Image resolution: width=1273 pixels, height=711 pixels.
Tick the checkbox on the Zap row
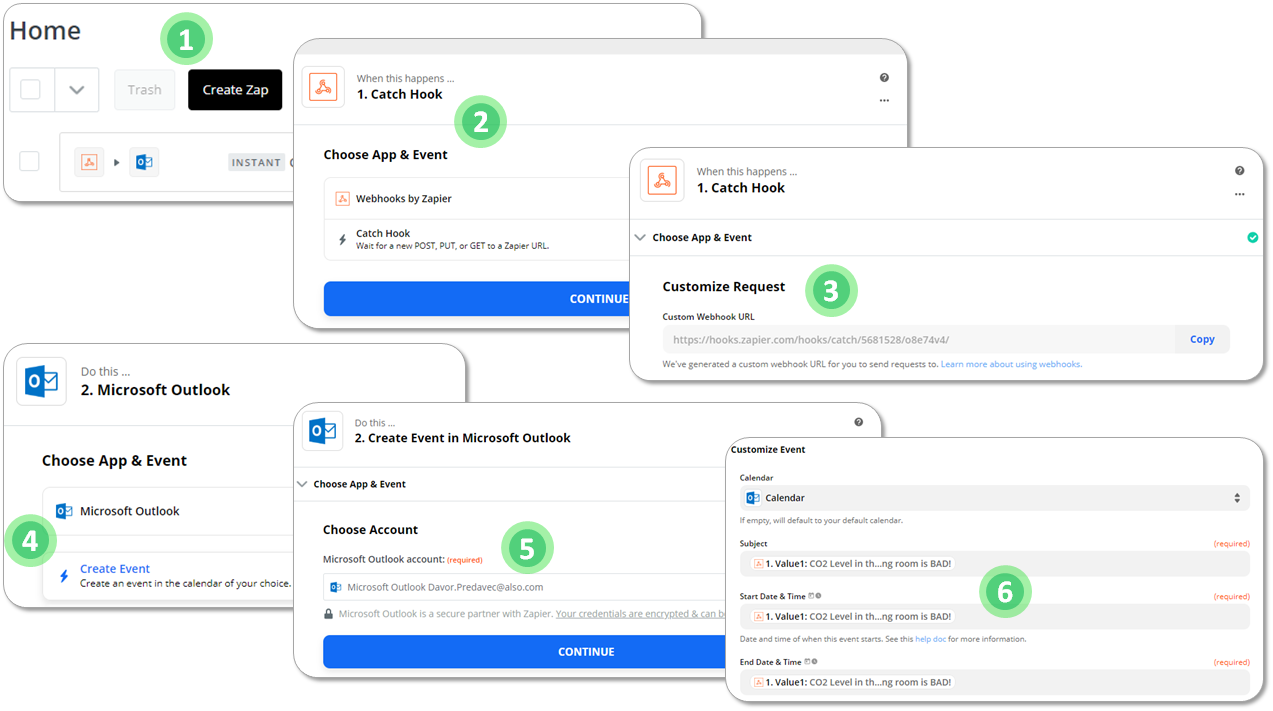pyautogui.click(x=30, y=162)
